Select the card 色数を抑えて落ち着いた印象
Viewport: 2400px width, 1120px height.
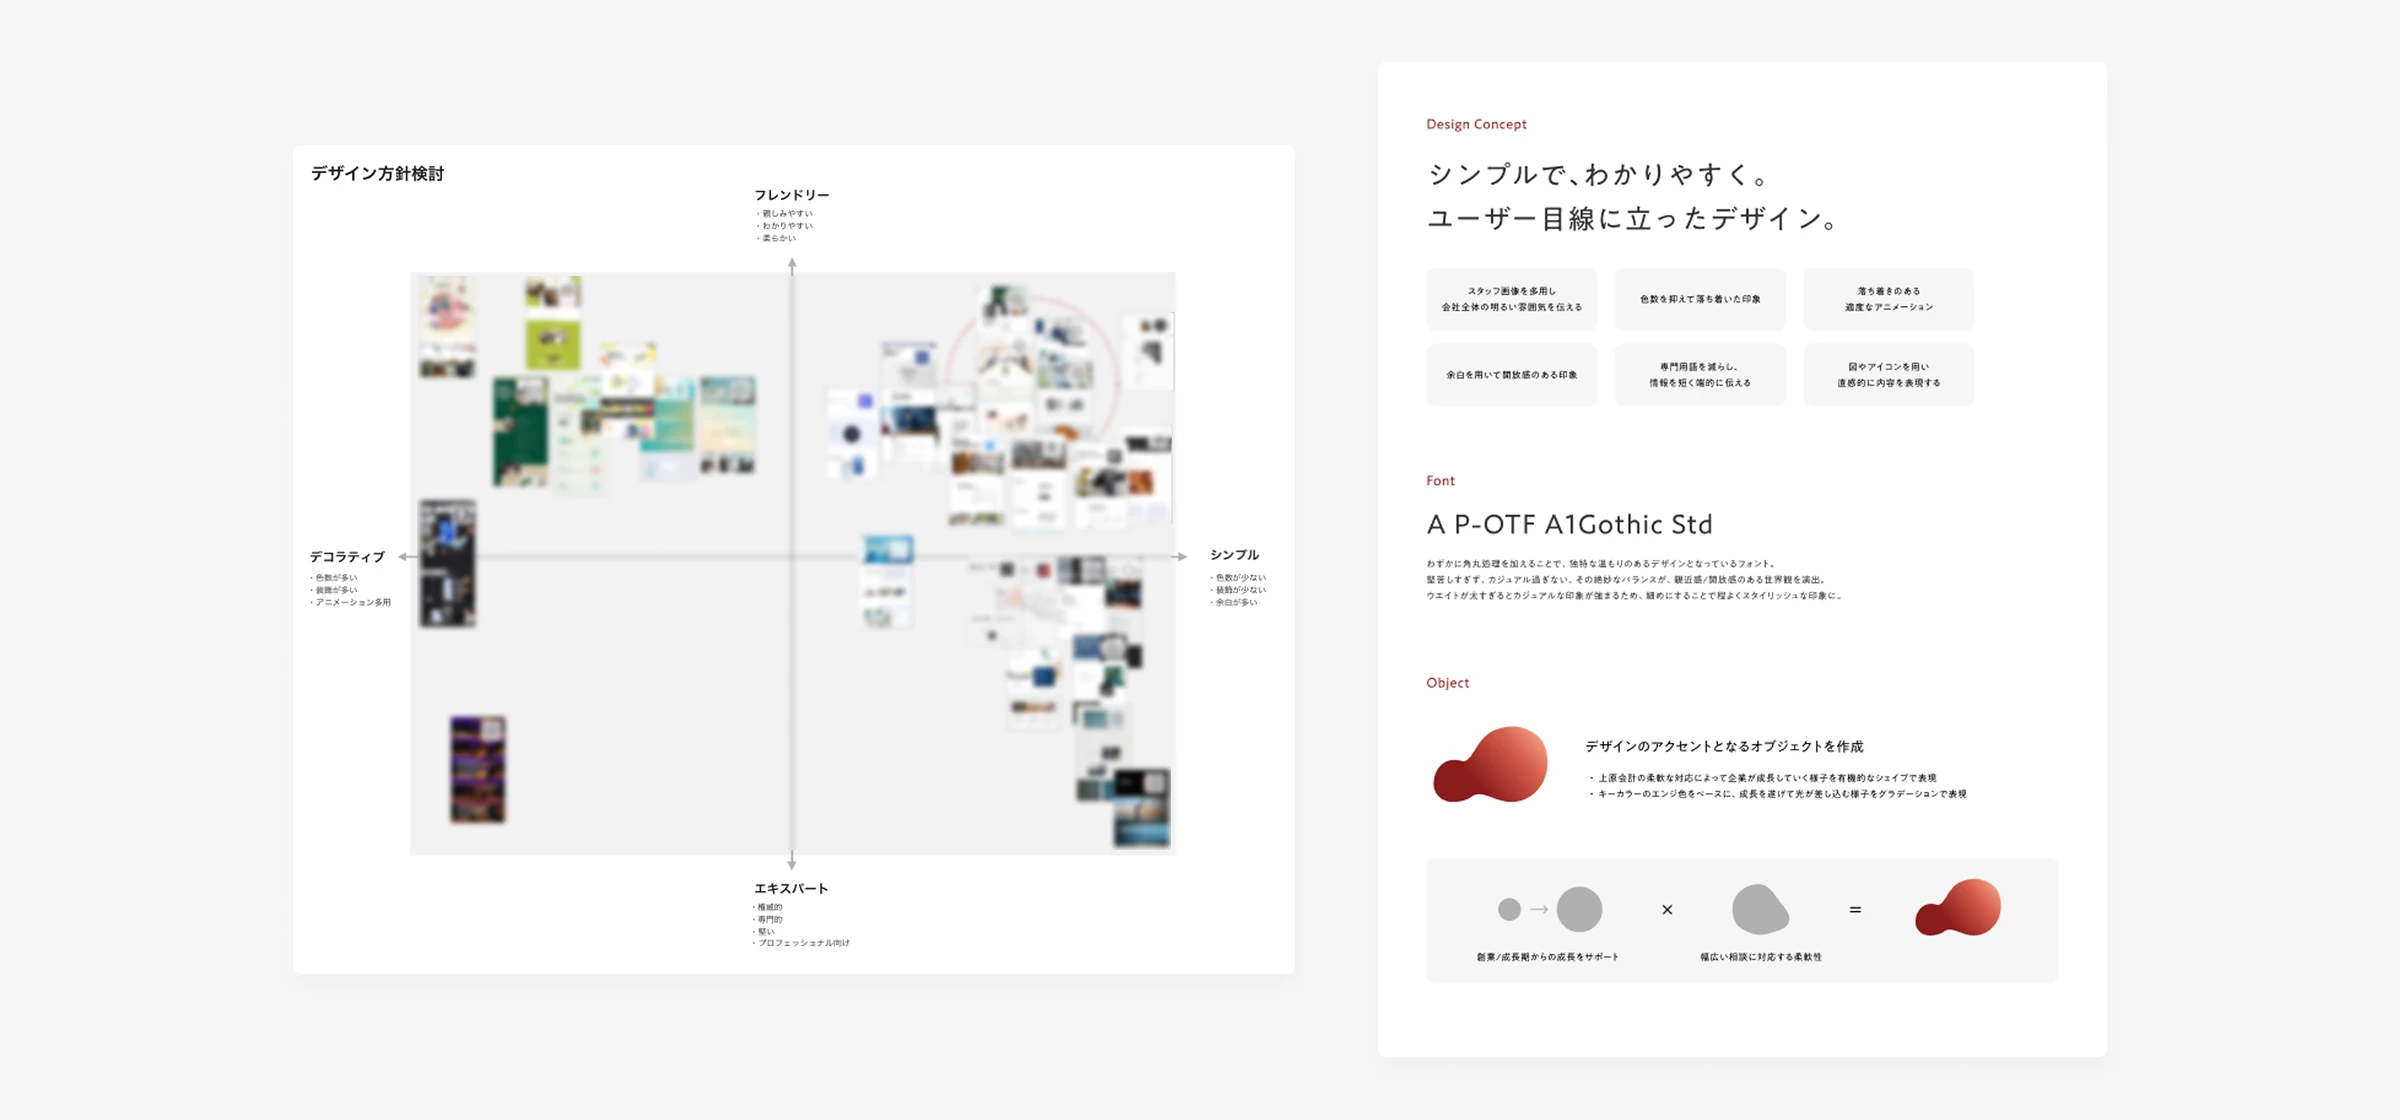(1699, 299)
